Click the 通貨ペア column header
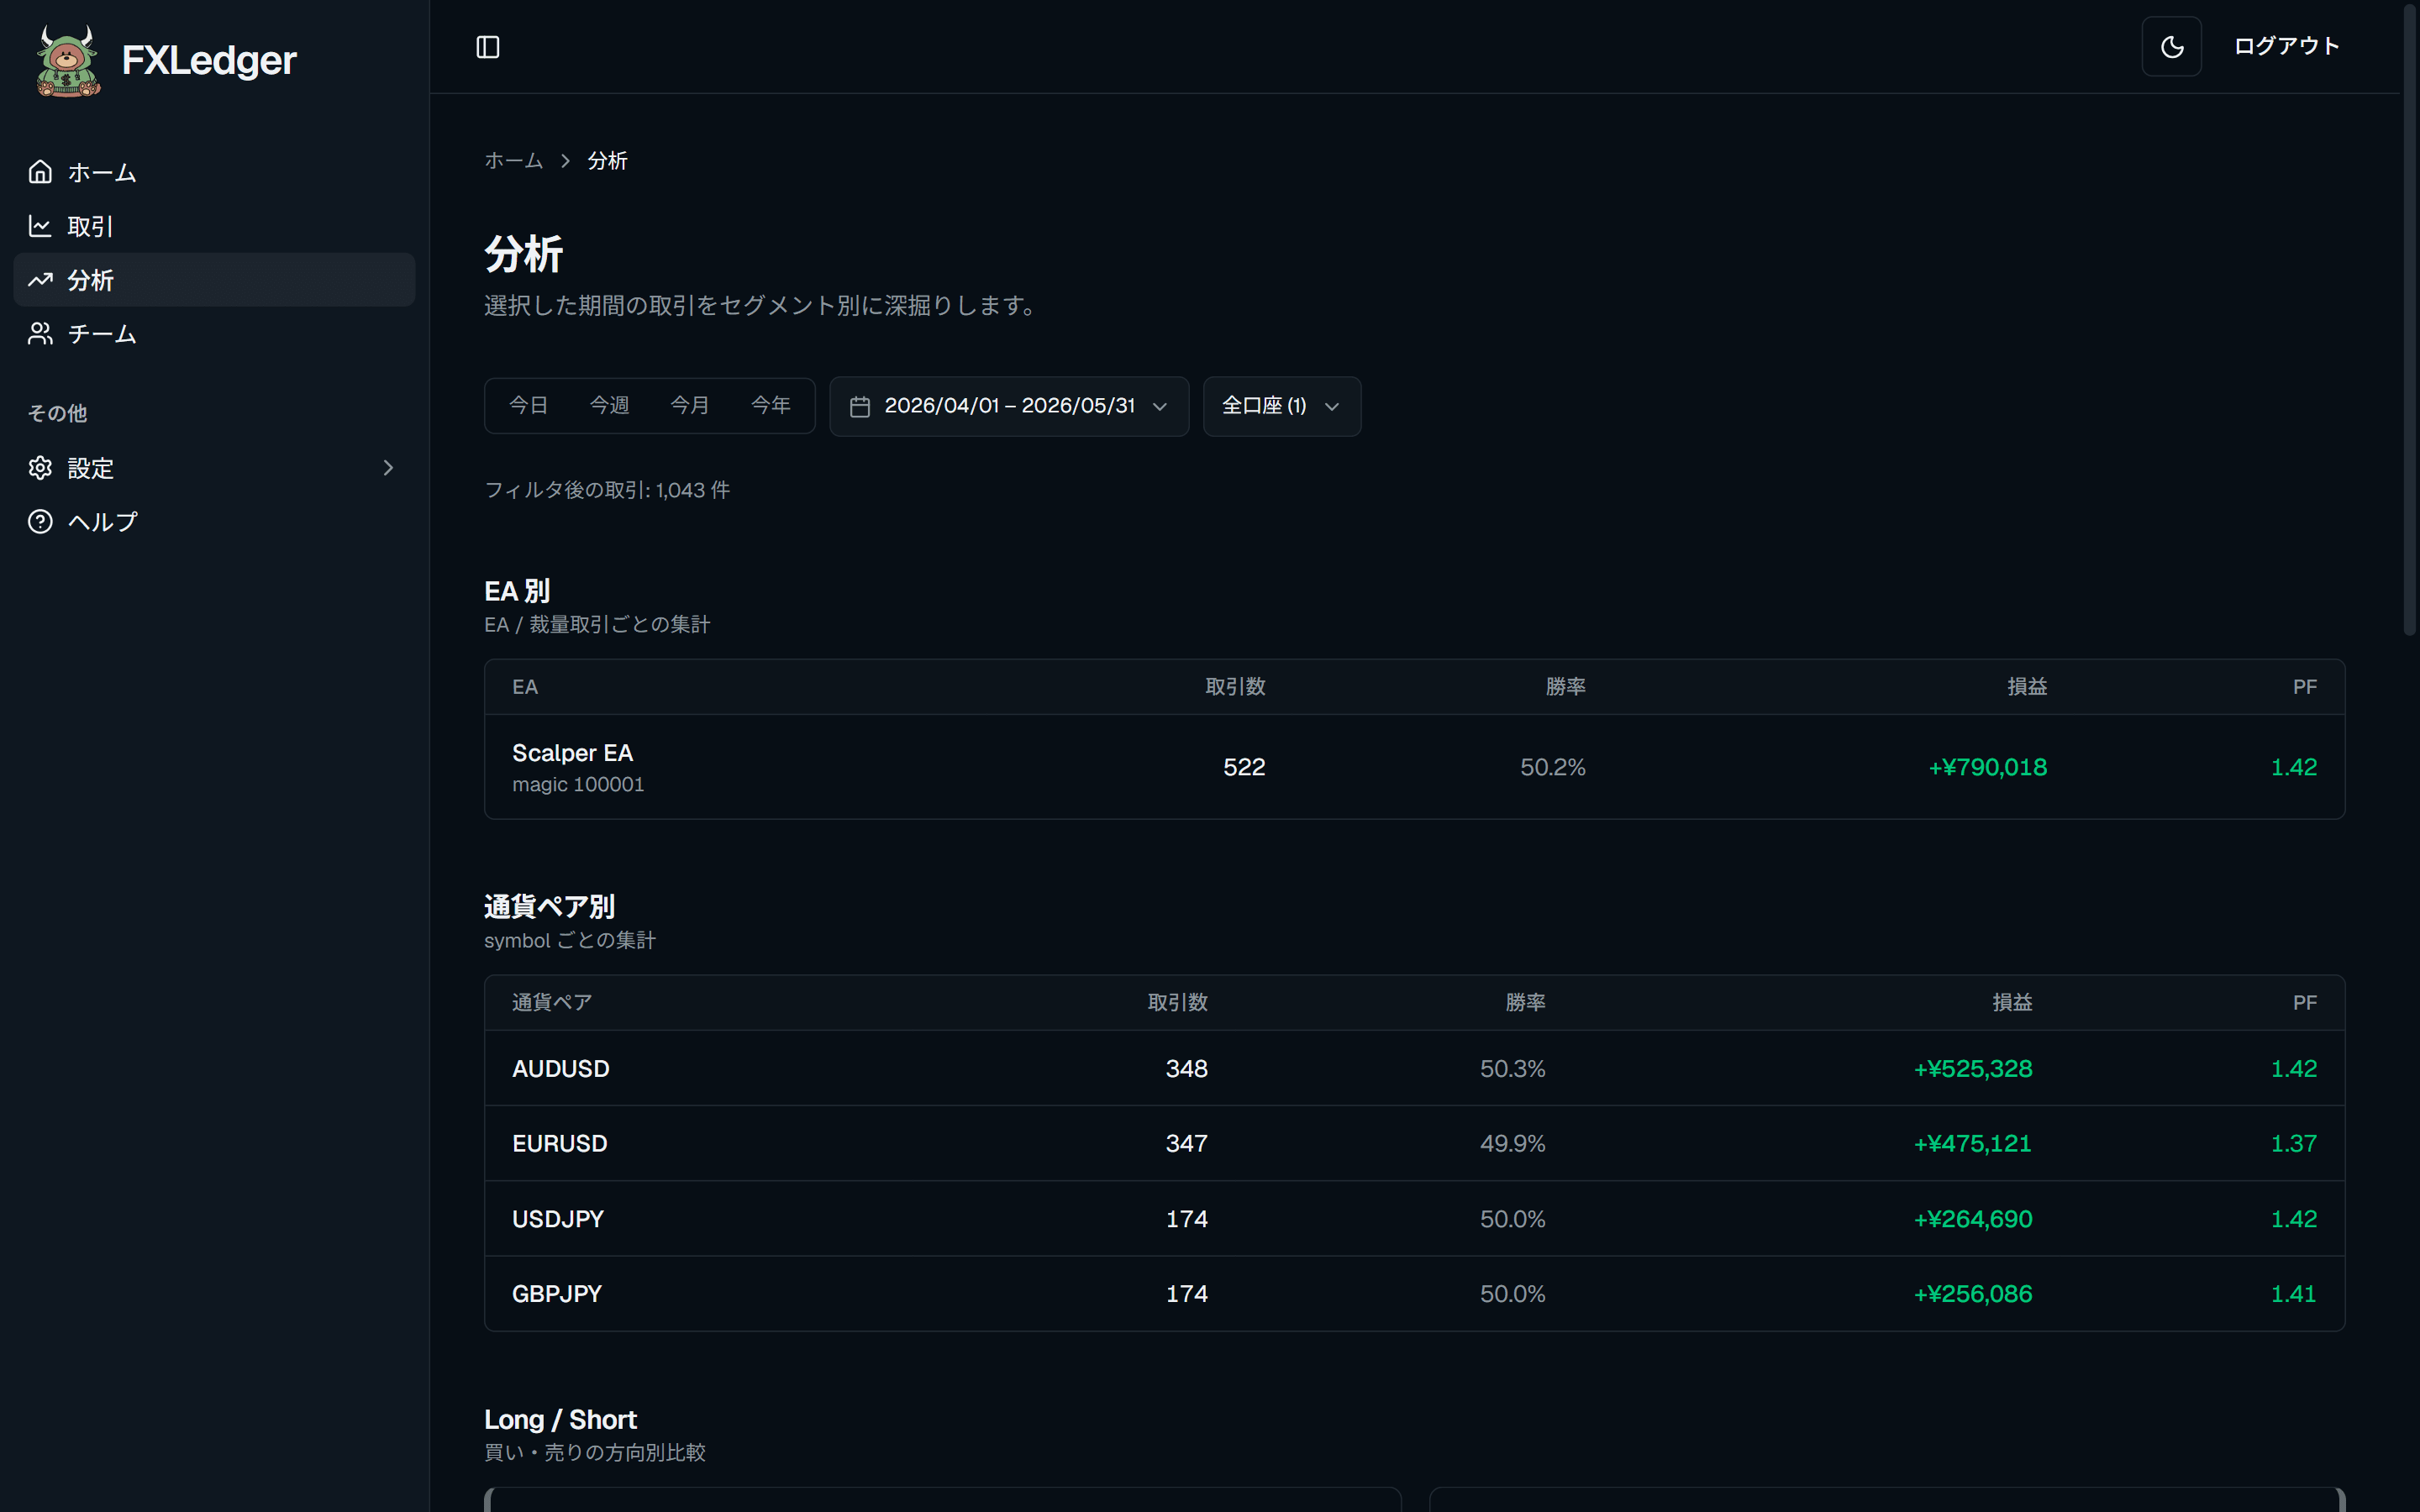Viewport: 2420px width, 1512px height. 552,1003
